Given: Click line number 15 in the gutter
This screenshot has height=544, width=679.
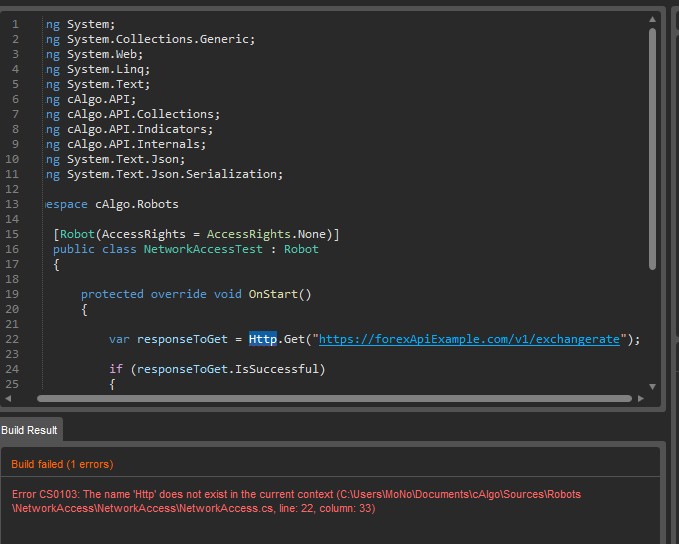Looking at the screenshot, I should (x=12, y=234).
